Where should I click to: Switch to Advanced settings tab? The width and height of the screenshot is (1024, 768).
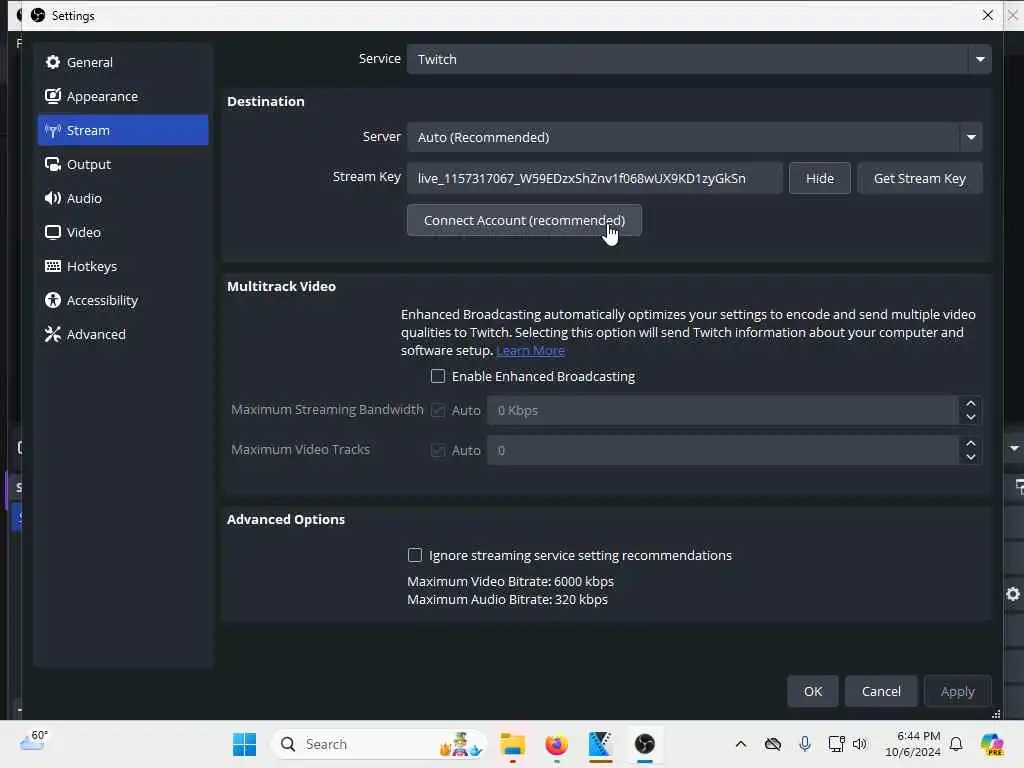[123, 334]
